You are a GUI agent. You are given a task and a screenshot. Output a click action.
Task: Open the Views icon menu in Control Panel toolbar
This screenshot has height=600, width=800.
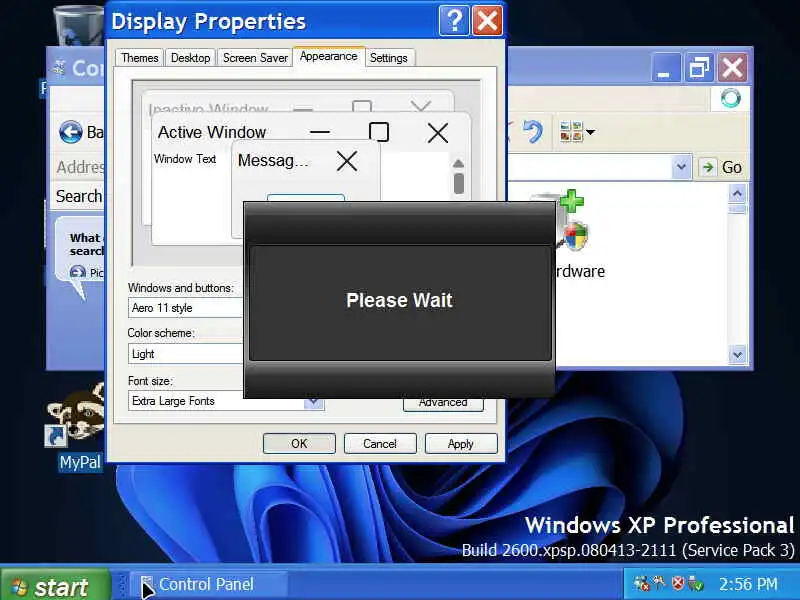point(577,132)
